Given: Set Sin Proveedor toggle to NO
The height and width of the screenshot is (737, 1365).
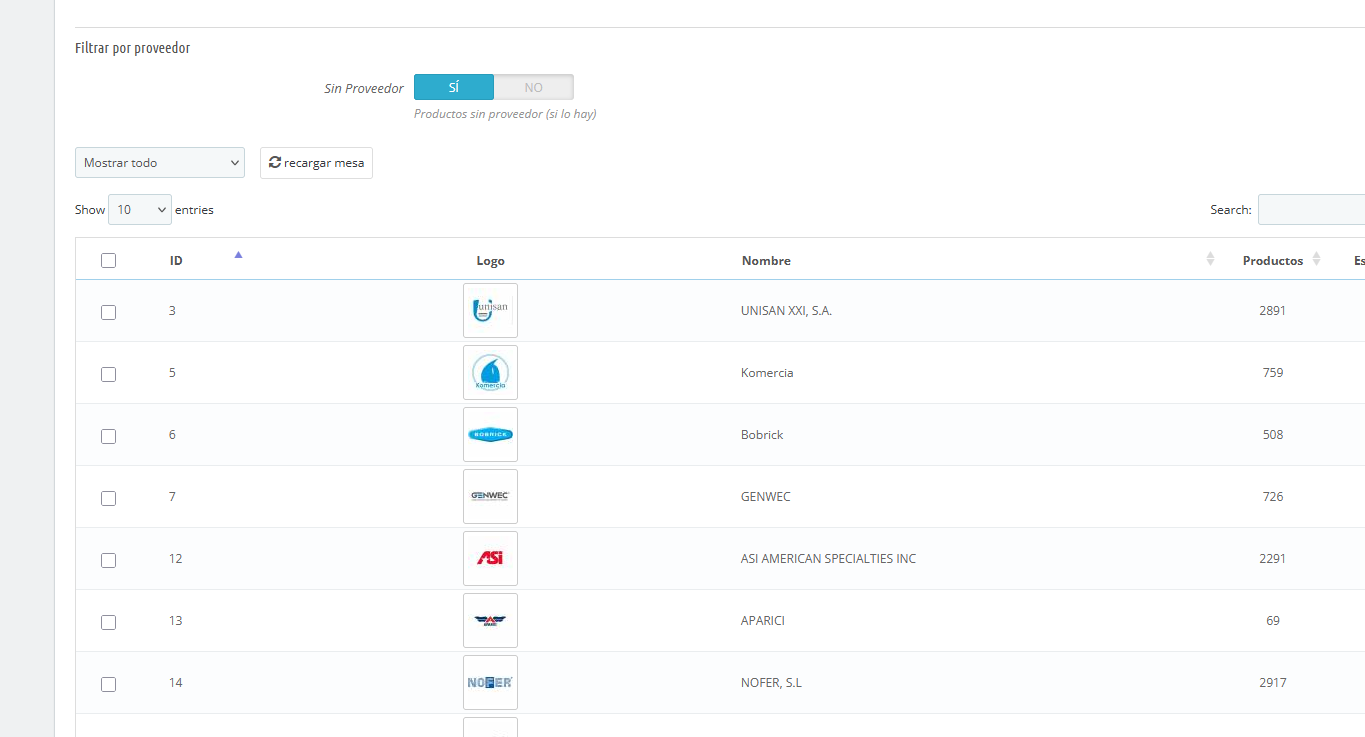Looking at the screenshot, I should pos(534,88).
